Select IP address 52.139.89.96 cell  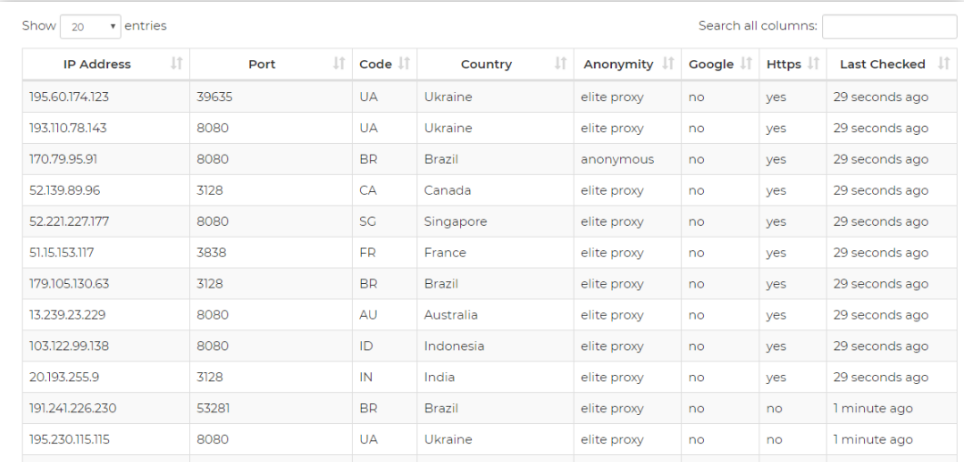coord(106,190)
